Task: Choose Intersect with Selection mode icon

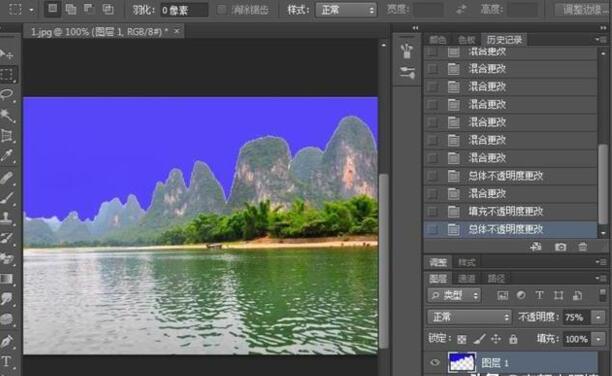Action: pos(108,9)
